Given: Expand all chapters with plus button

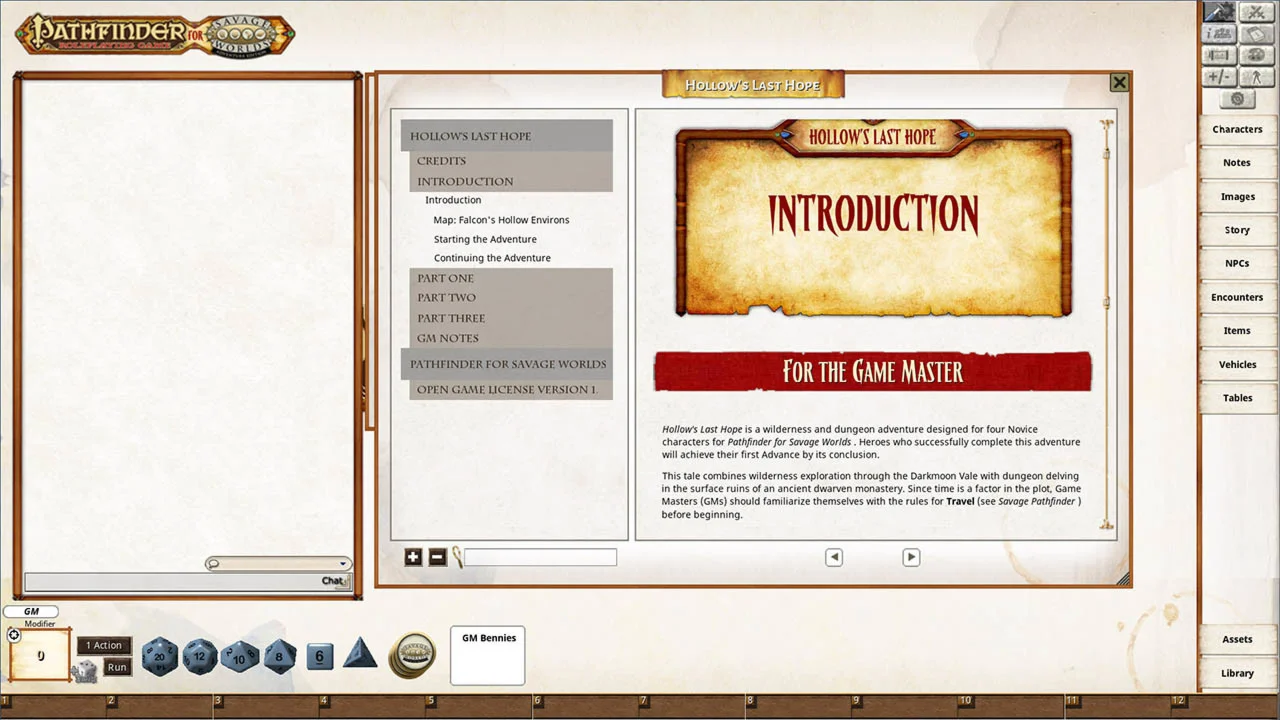Looking at the screenshot, I should 413,557.
